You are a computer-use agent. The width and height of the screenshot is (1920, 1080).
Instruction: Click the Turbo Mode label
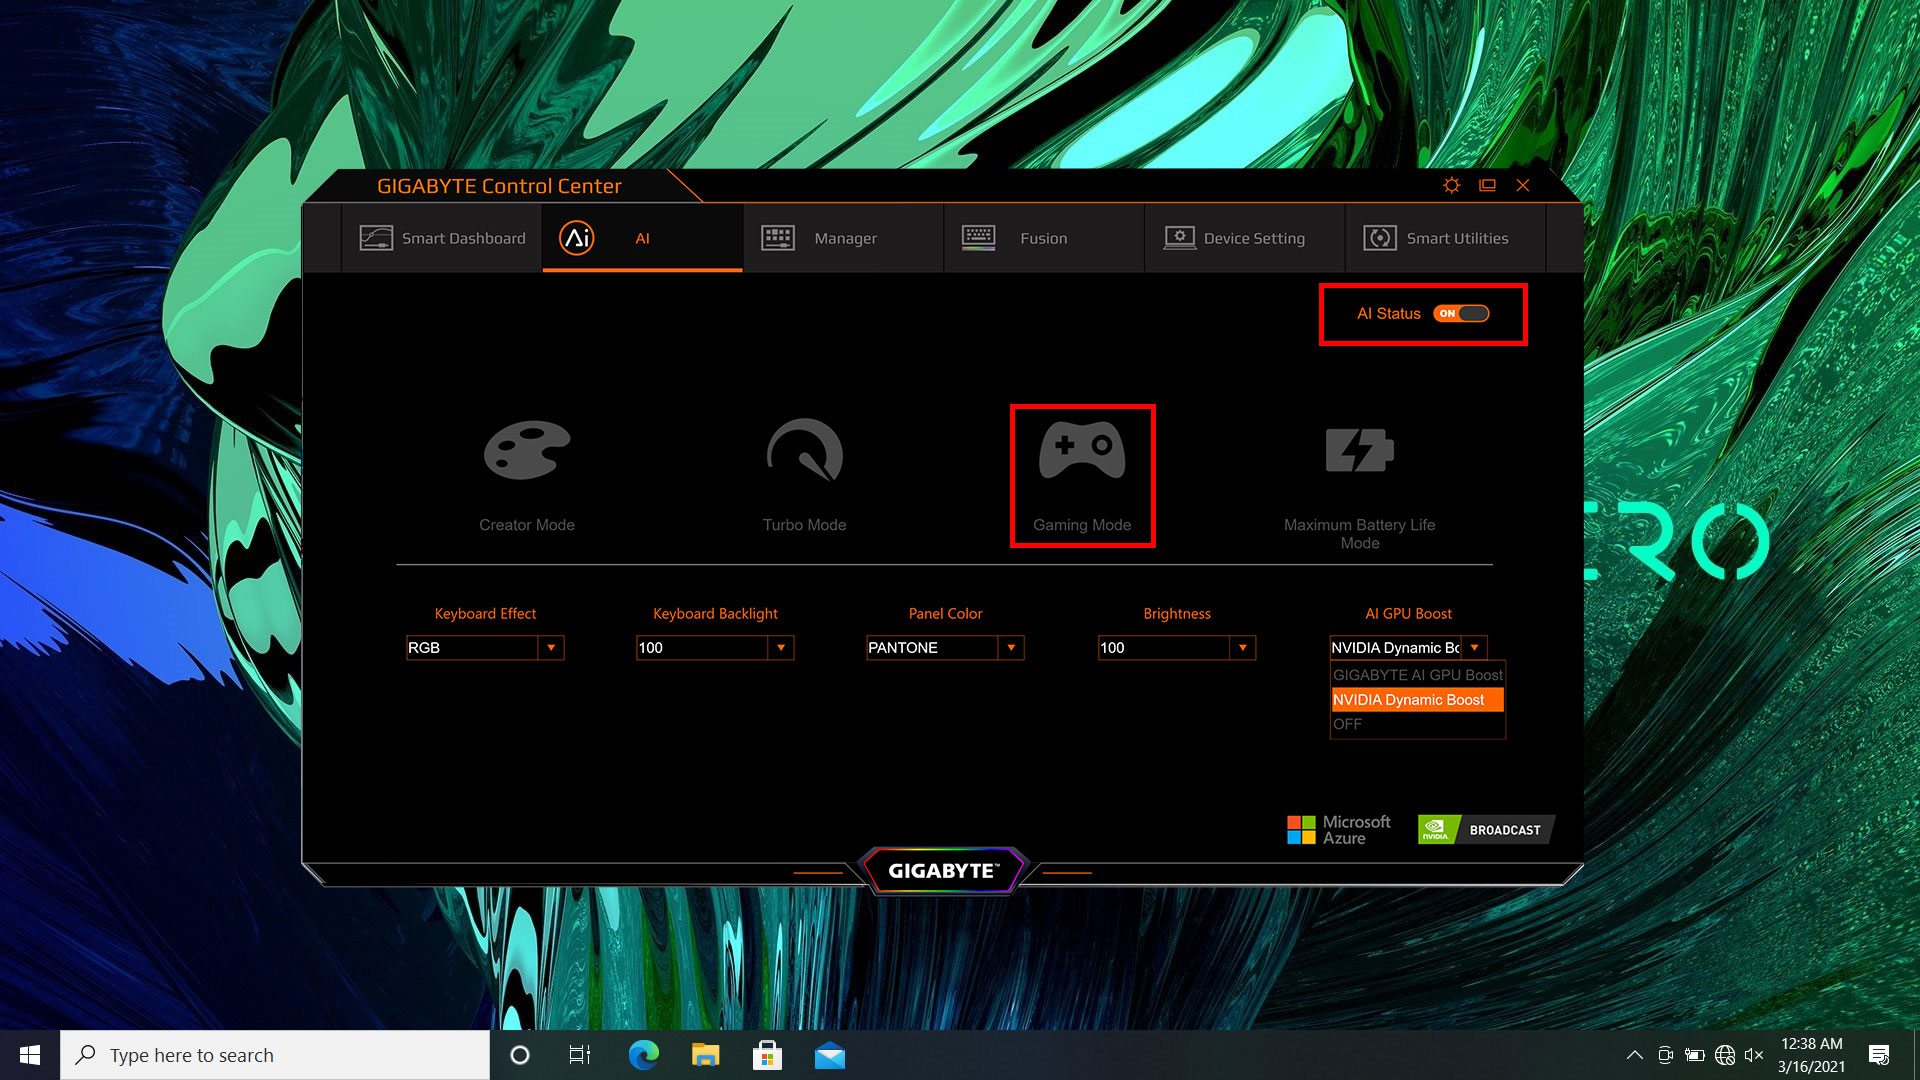804,525
